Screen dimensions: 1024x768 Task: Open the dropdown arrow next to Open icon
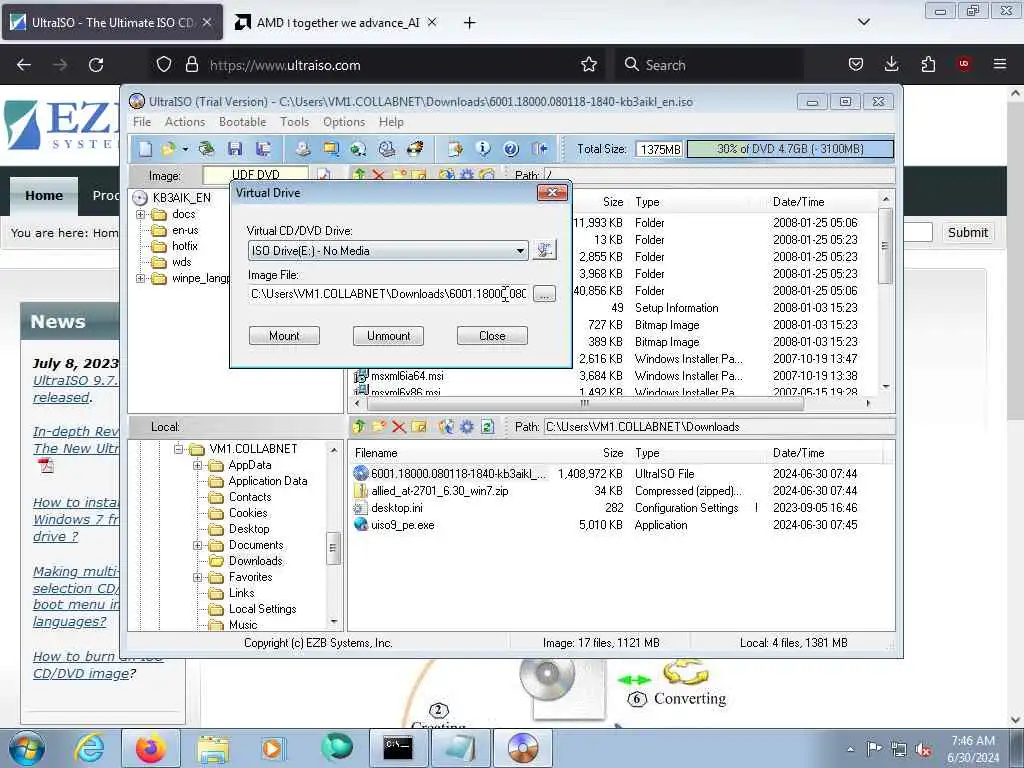pos(185,150)
